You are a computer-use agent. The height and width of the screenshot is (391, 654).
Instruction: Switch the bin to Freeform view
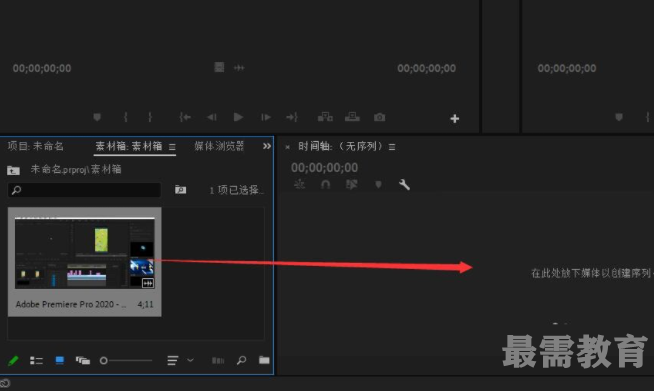(83, 360)
